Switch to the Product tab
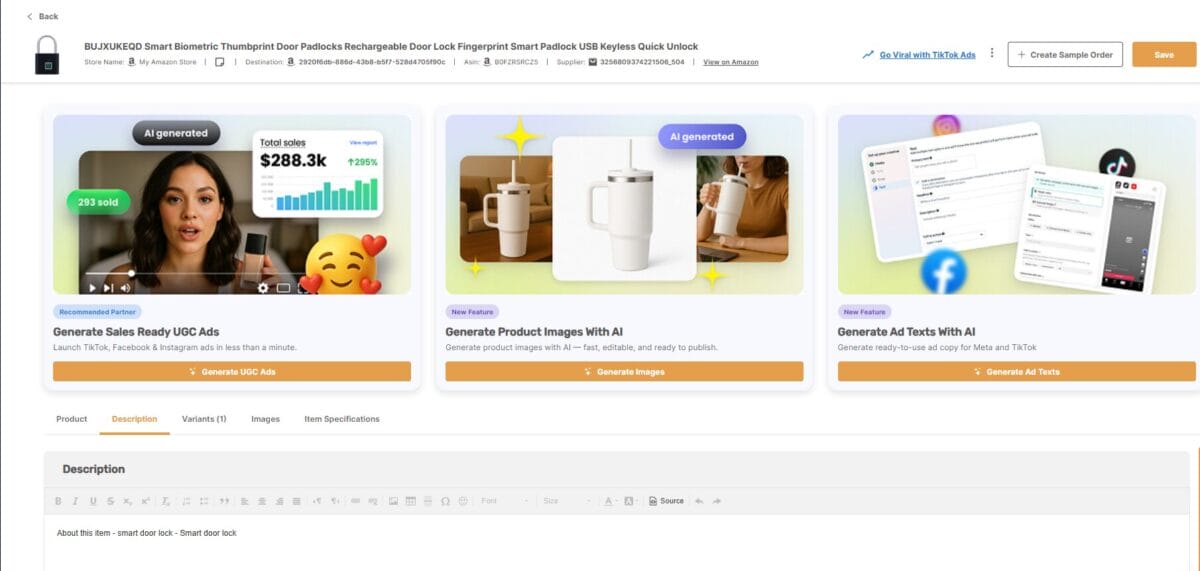Viewport: 1200px width, 571px height. 71,419
